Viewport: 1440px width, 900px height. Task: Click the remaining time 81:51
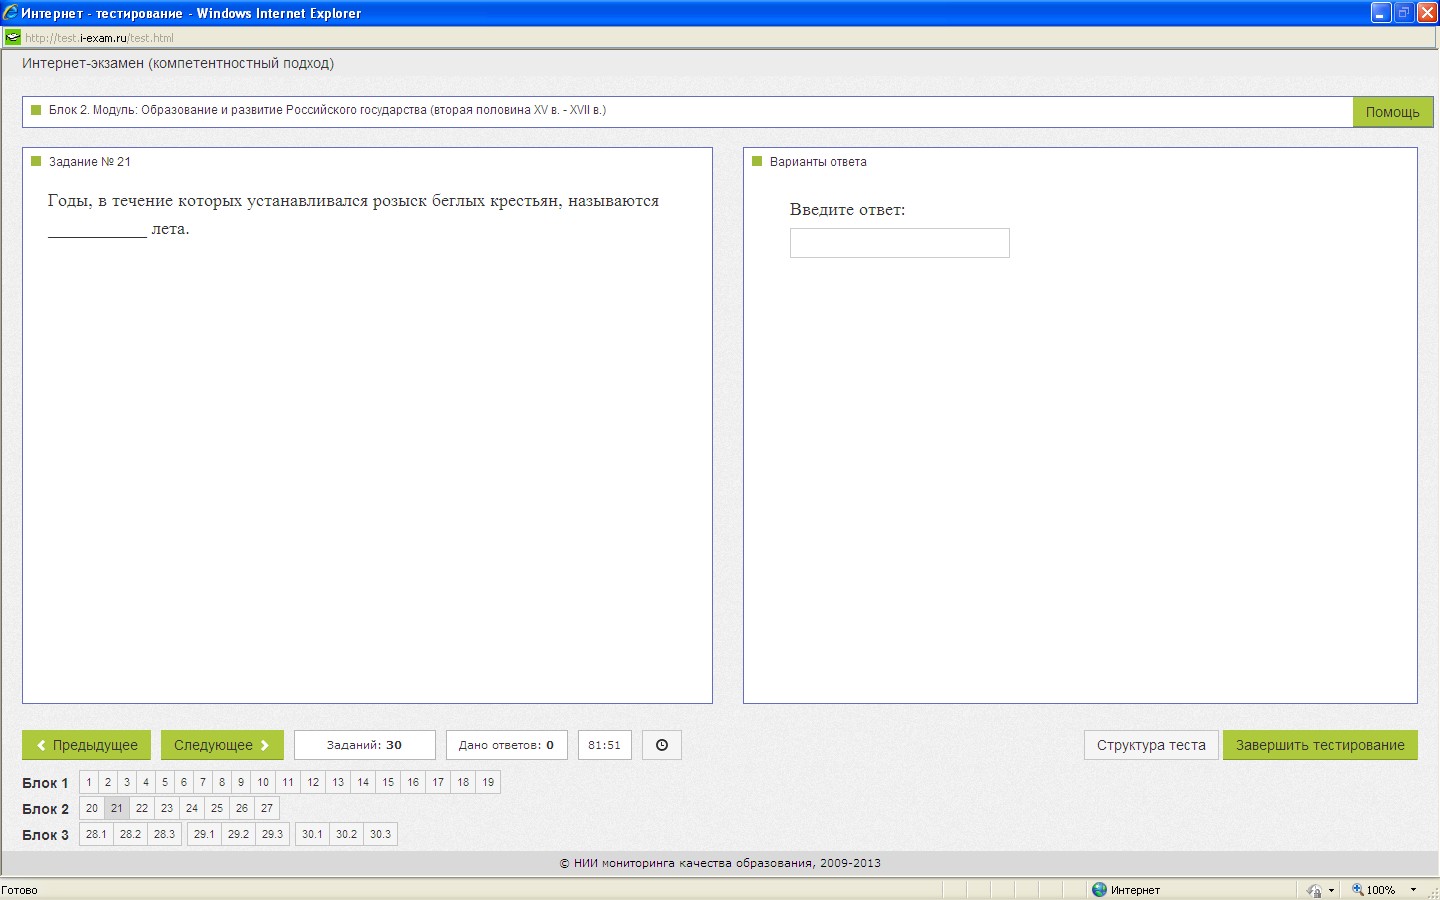pos(604,745)
